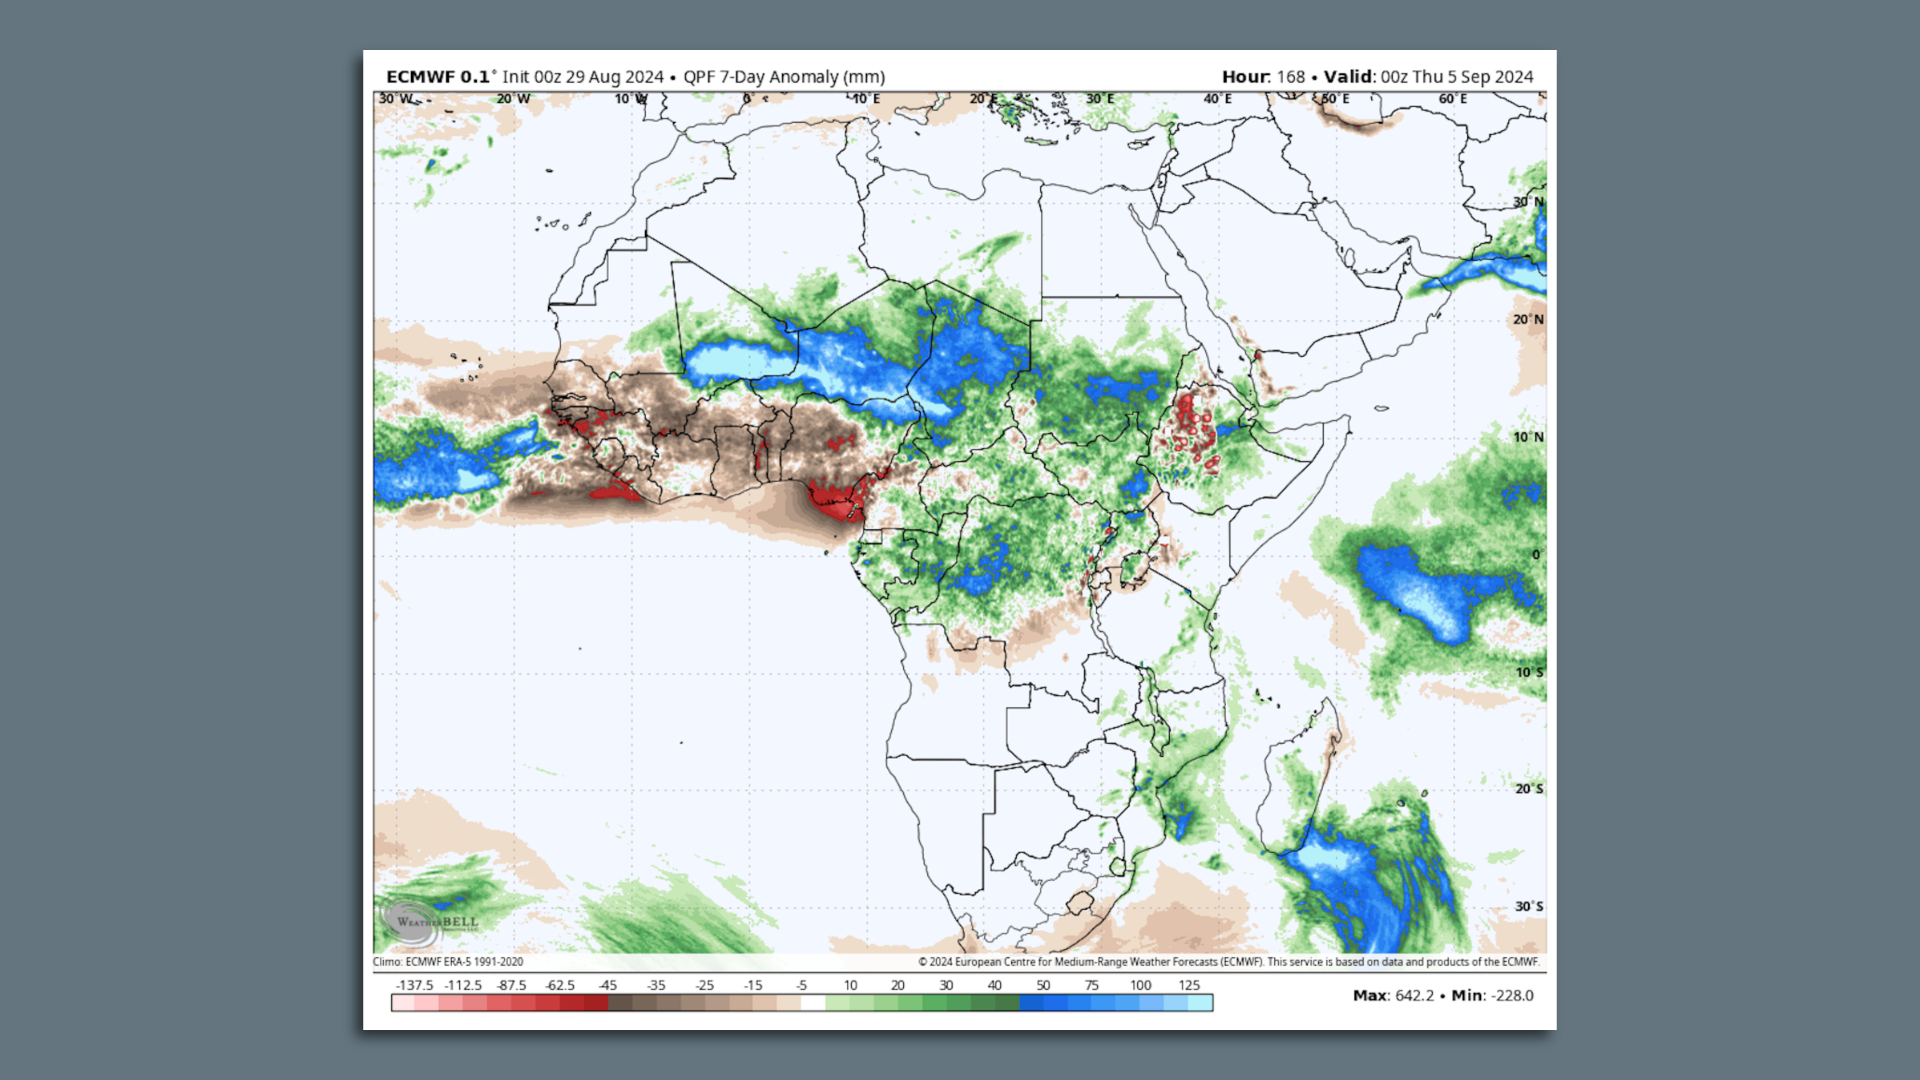Click the -45 tick mark on the legend

(x=608, y=985)
